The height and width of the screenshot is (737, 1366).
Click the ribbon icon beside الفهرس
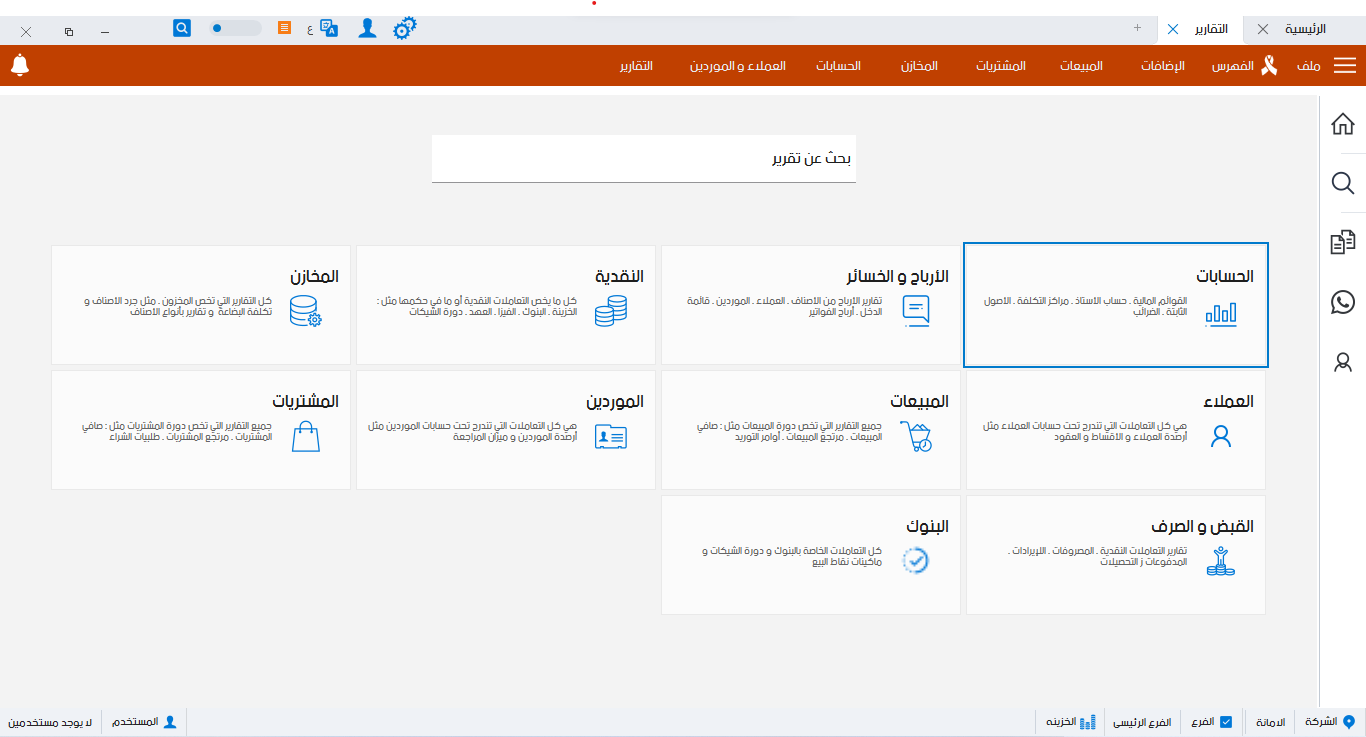pos(1268,66)
